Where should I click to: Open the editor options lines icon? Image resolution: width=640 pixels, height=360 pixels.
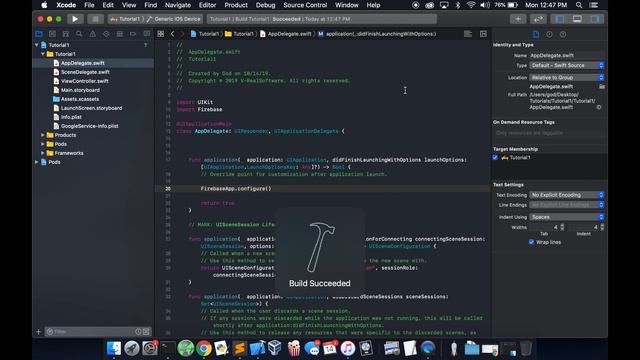click(x=468, y=34)
